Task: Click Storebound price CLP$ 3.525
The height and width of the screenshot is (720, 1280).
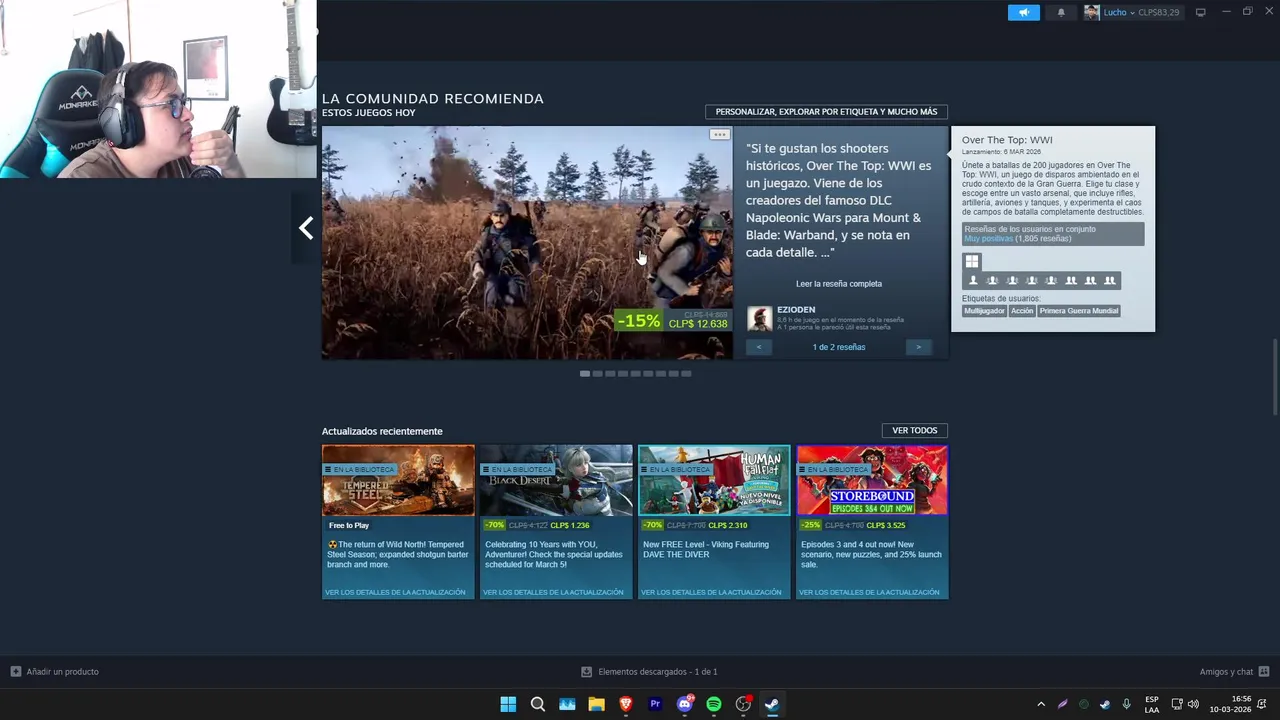Action: pos(885,525)
